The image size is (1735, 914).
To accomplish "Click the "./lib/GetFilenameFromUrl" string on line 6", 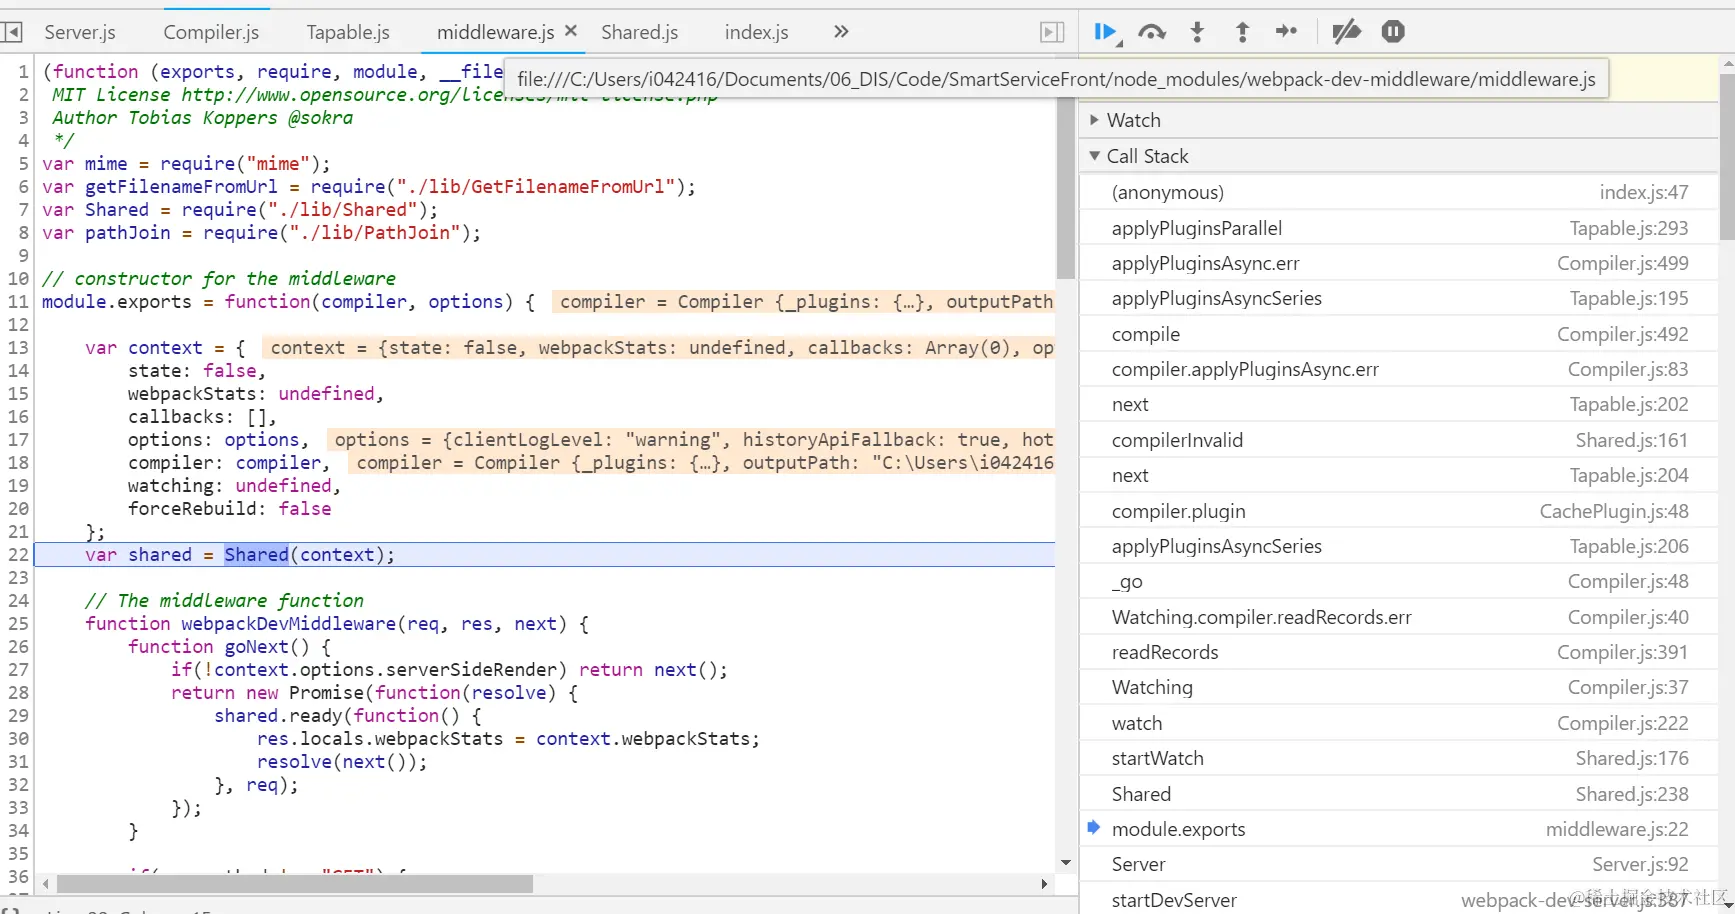I will point(536,187).
